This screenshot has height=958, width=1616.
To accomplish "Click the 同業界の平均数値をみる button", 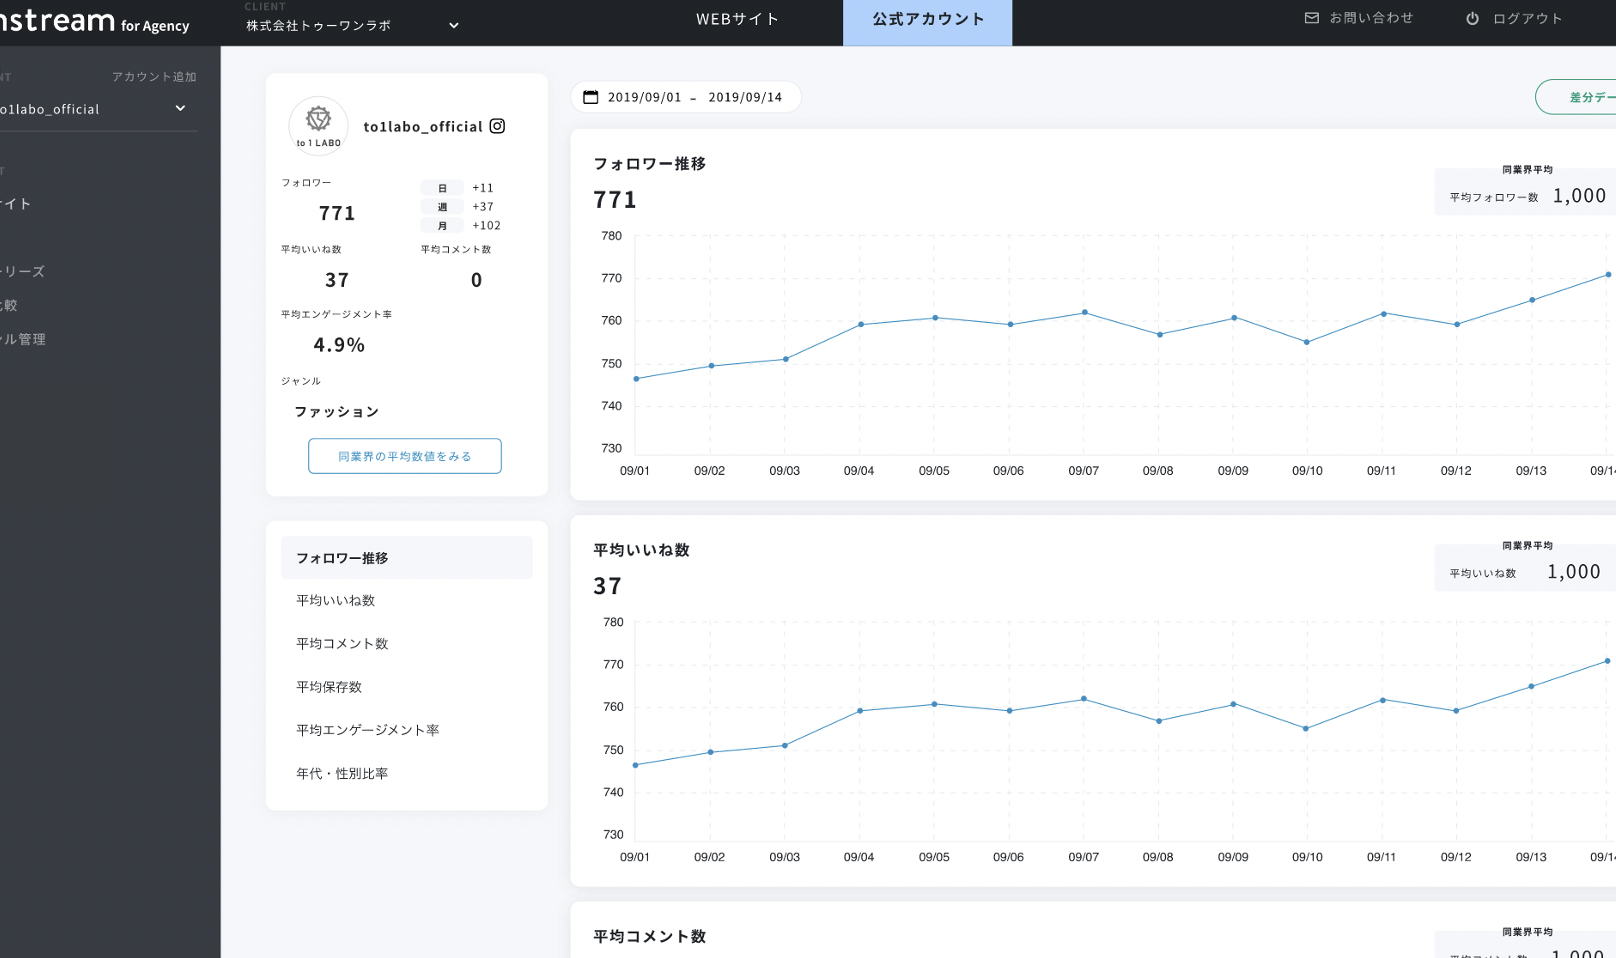I will coord(404,456).
